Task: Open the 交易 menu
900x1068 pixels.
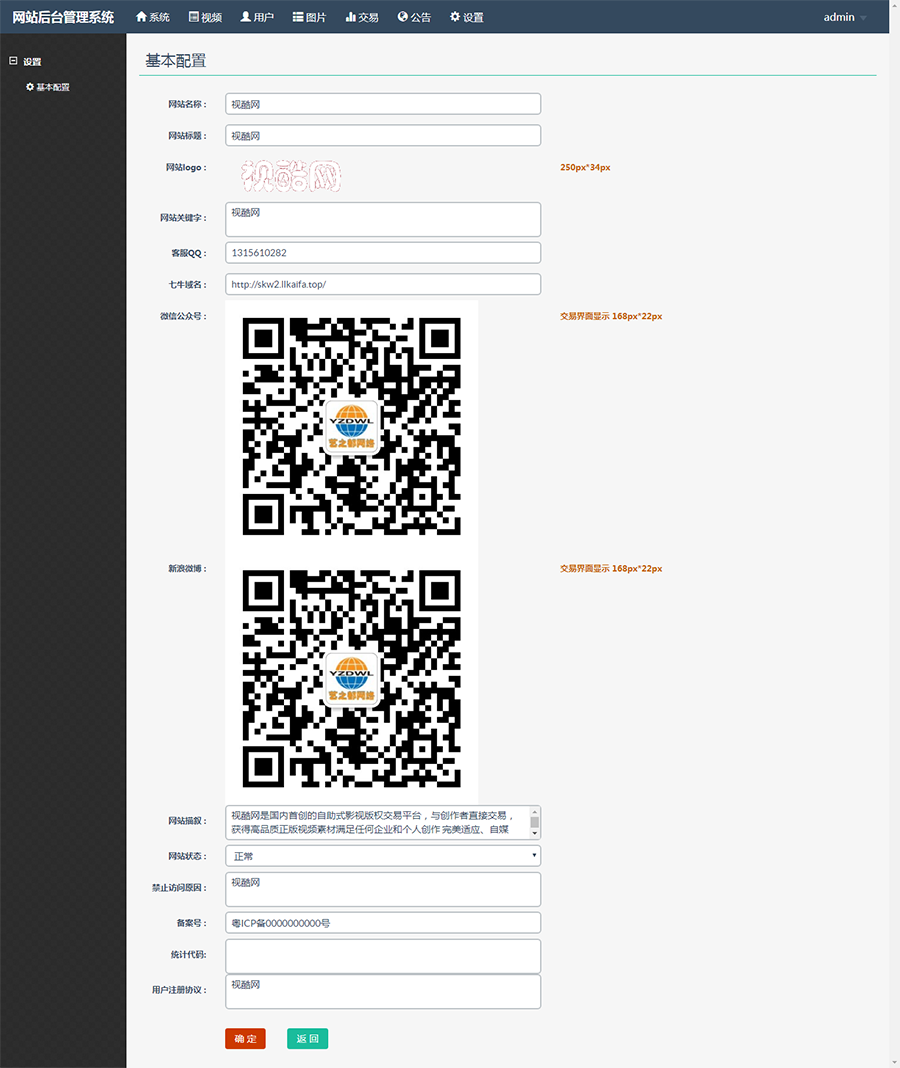Action: (x=362, y=17)
